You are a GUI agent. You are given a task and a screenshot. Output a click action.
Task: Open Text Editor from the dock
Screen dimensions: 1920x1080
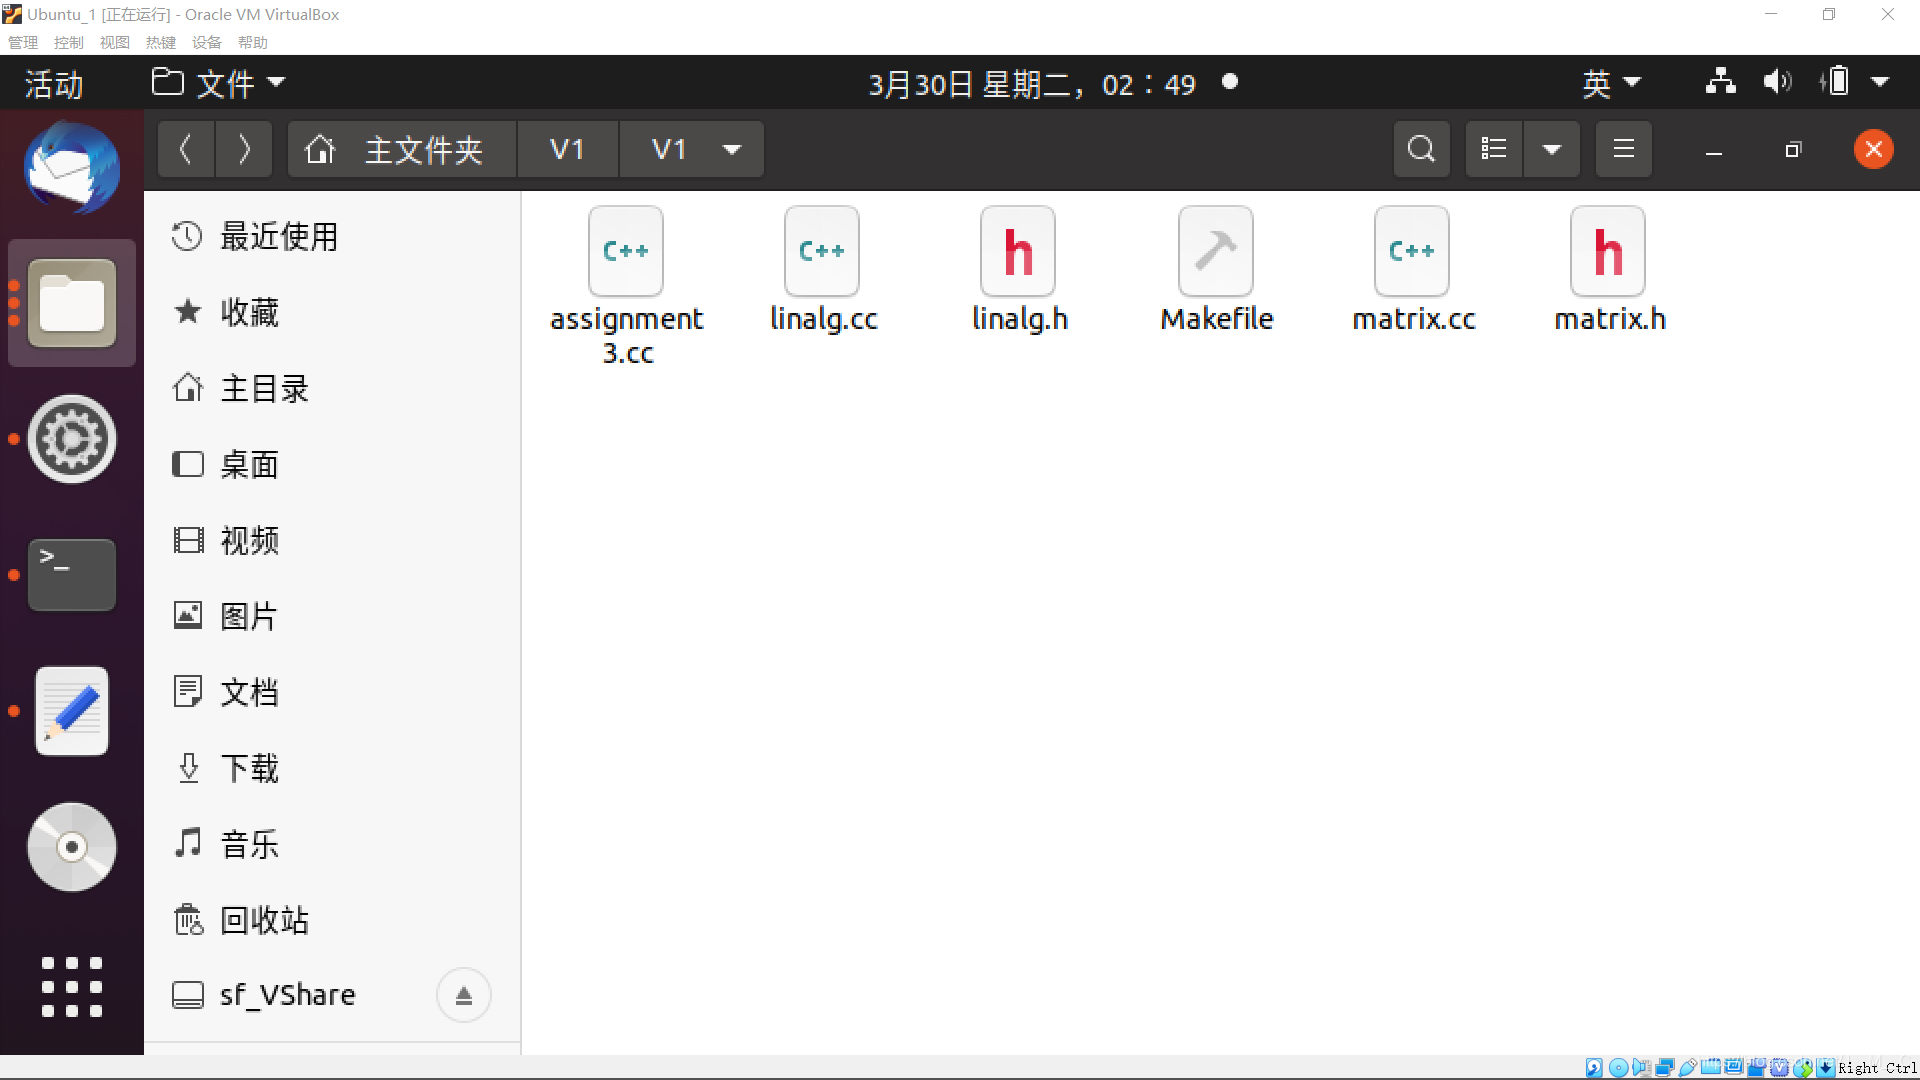72,711
